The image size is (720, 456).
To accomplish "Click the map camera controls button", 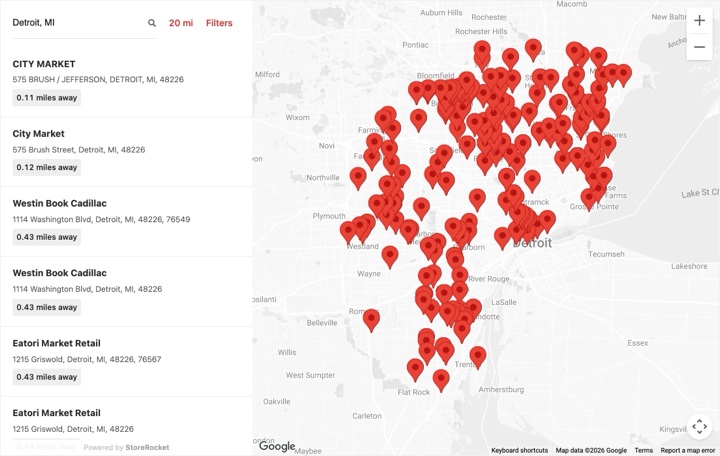I will pyautogui.click(x=699, y=427).
